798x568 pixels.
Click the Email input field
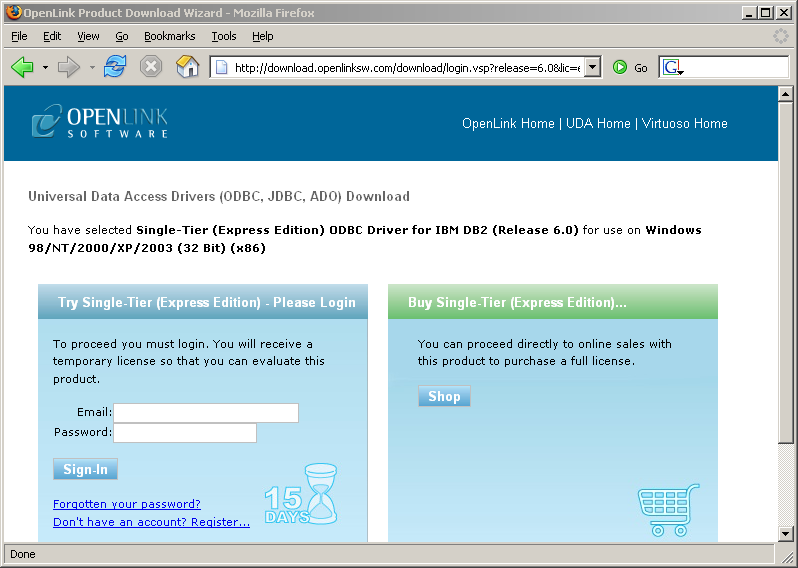tap(206, 413)
